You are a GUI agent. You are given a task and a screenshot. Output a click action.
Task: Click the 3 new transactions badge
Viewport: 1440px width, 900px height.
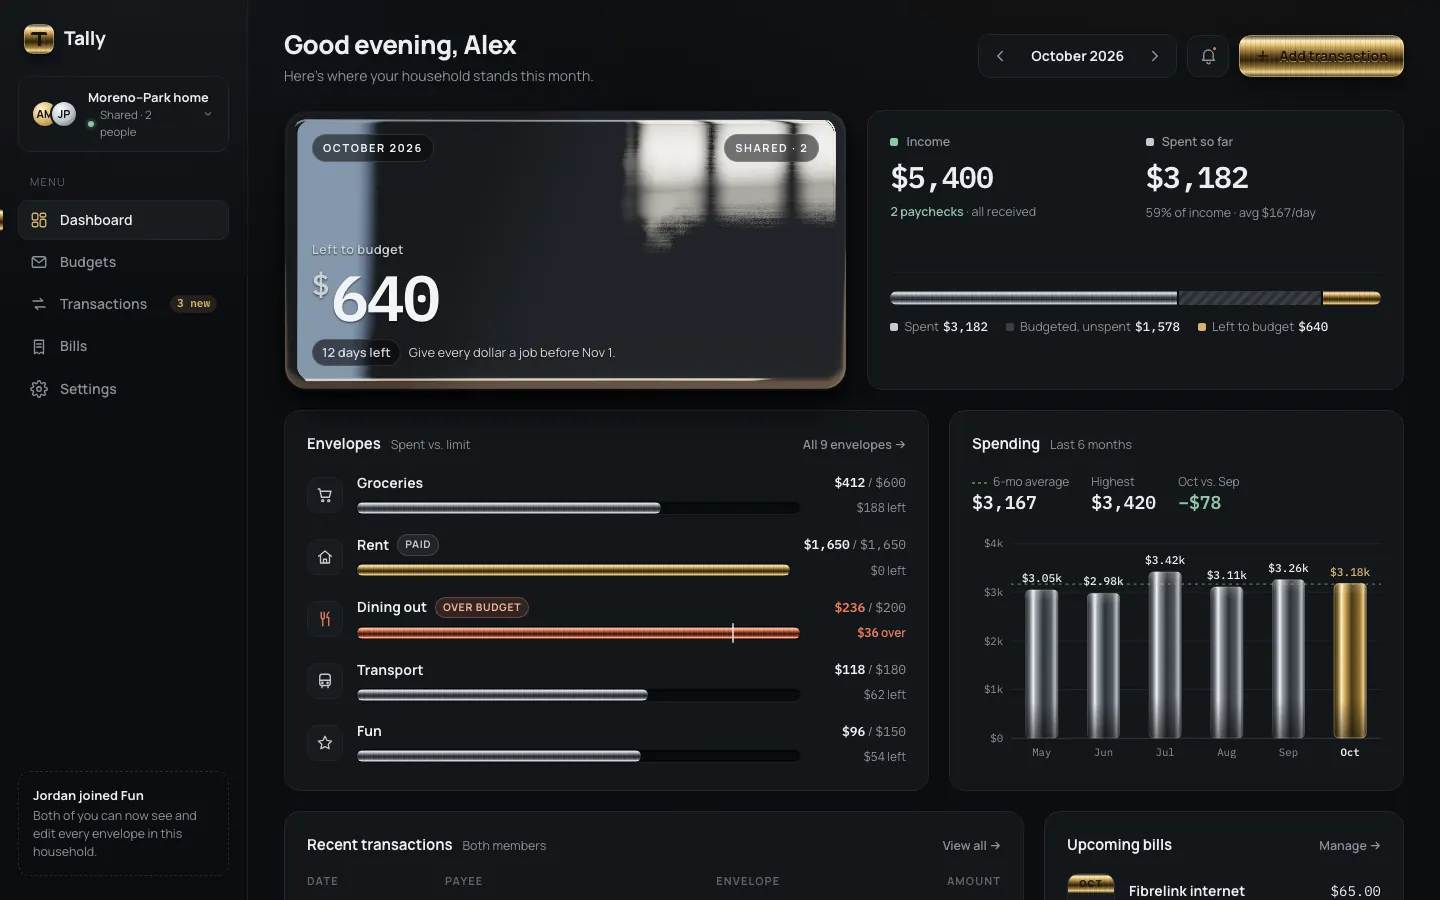tap(194, 304)
